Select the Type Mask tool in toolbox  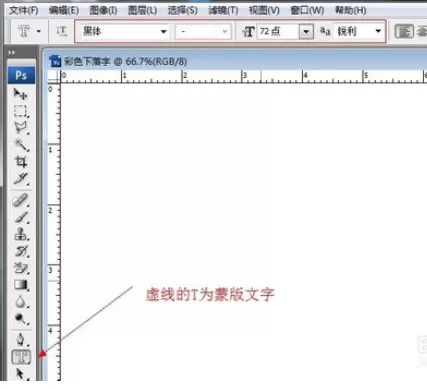(21, 357)
